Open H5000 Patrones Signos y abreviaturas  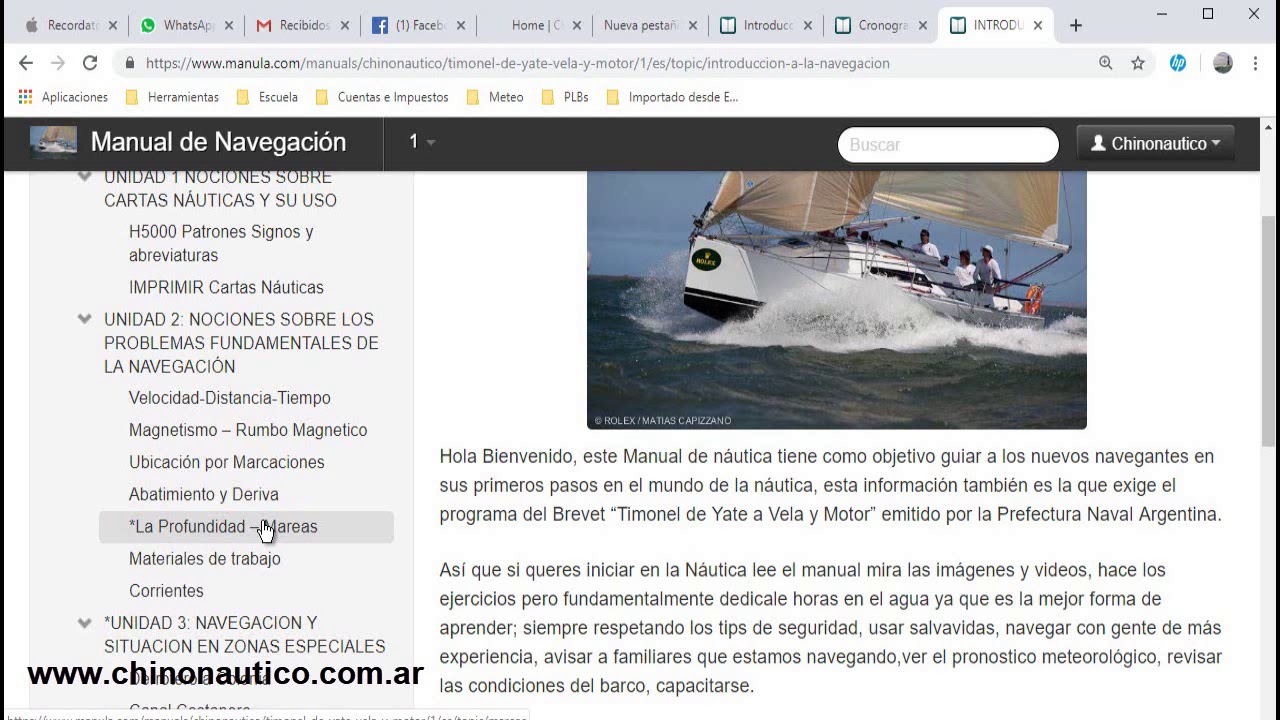pos(221,243)
